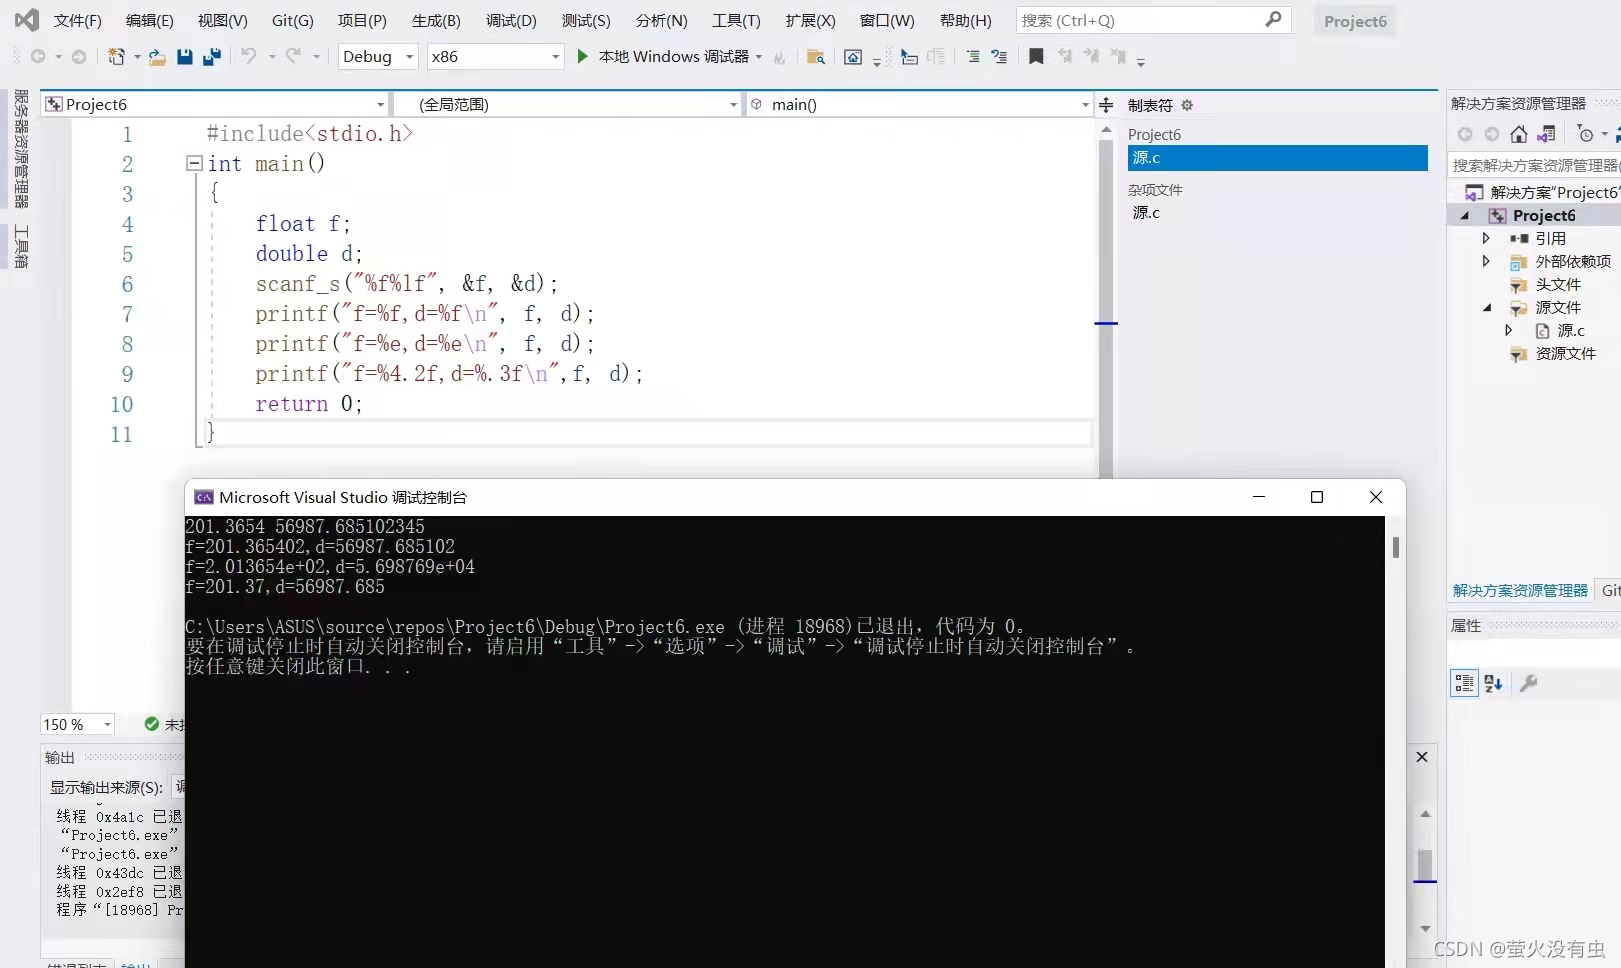Click the alphabetical sort icon in Properties
This screenshot has height=968, width=1621.
pyautogui.click(x=1493, y=683)
